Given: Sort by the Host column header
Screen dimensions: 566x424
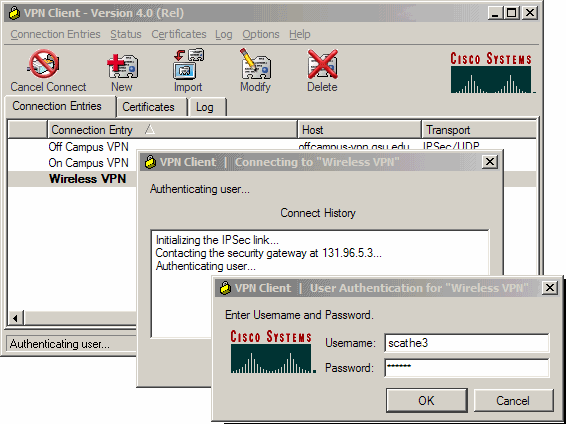Looking at the screenshot, I should pyautogui.click(x=359, y=130).
